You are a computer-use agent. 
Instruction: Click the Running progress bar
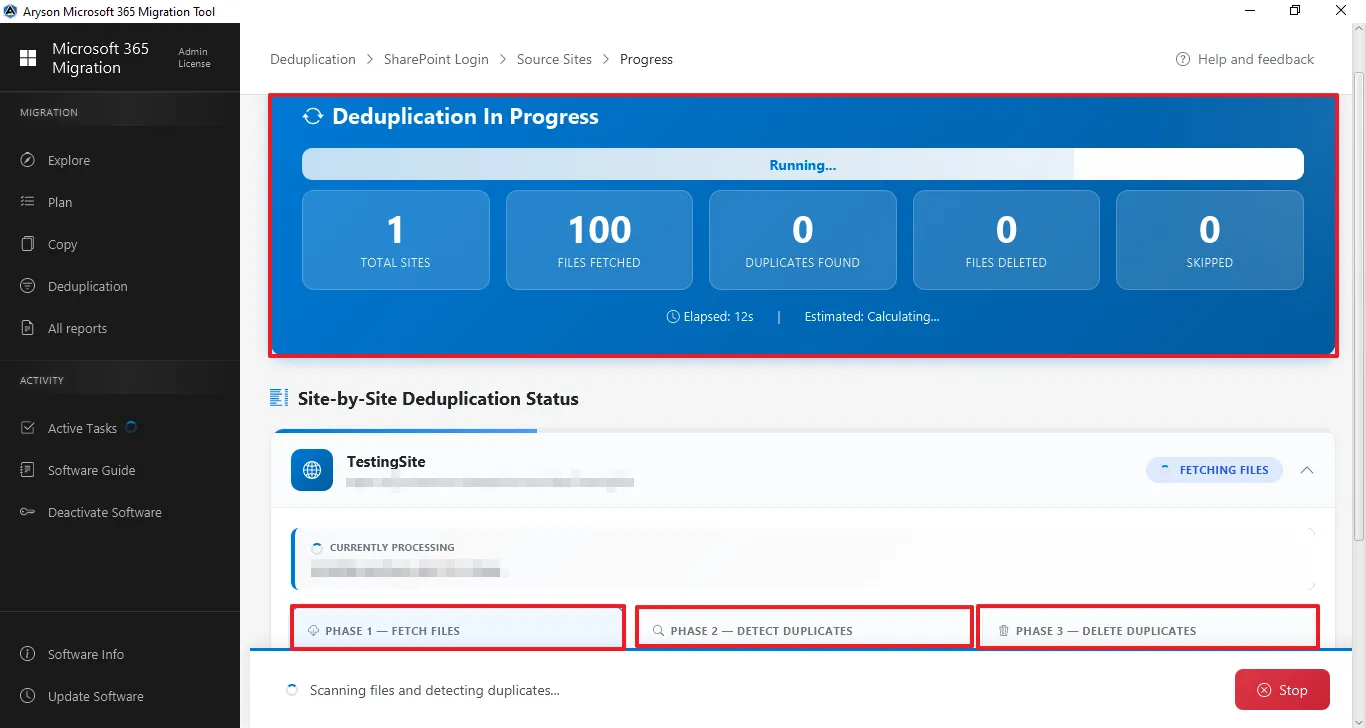803,165
